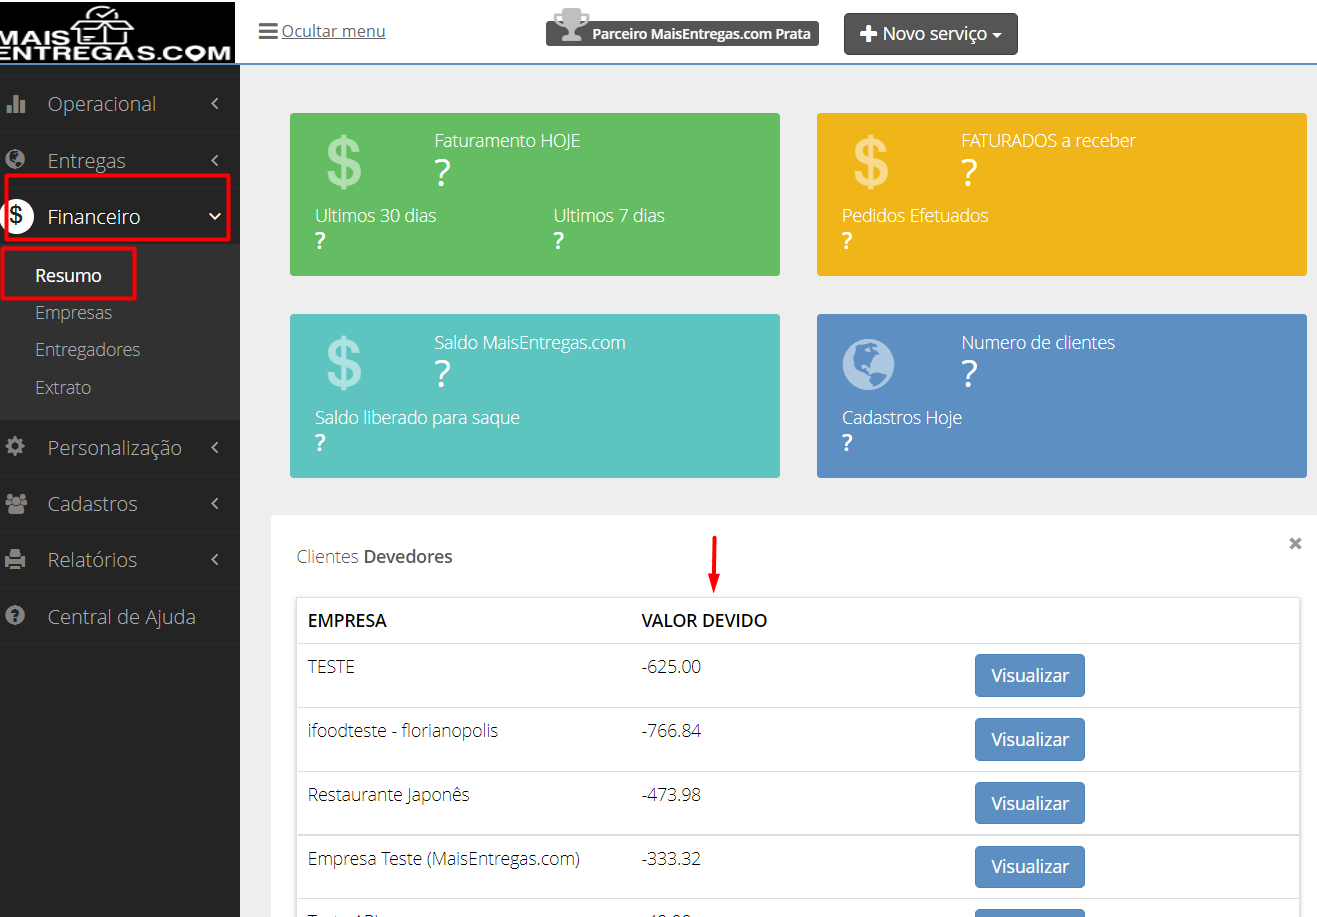Click Visualizar for TESTE company
The image size is (1317, 917).
1030,676
